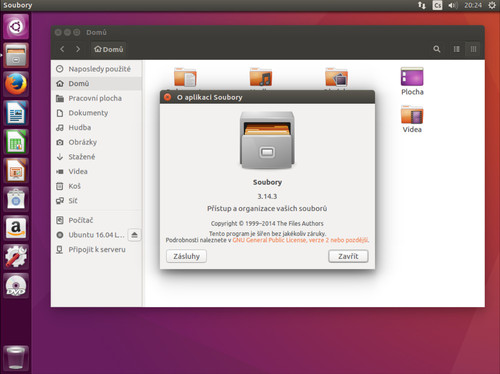The width and height of the screenshot is (500, 374).
Task: Open the Cs keyboard layout indicator
Action: pos(437,5)
